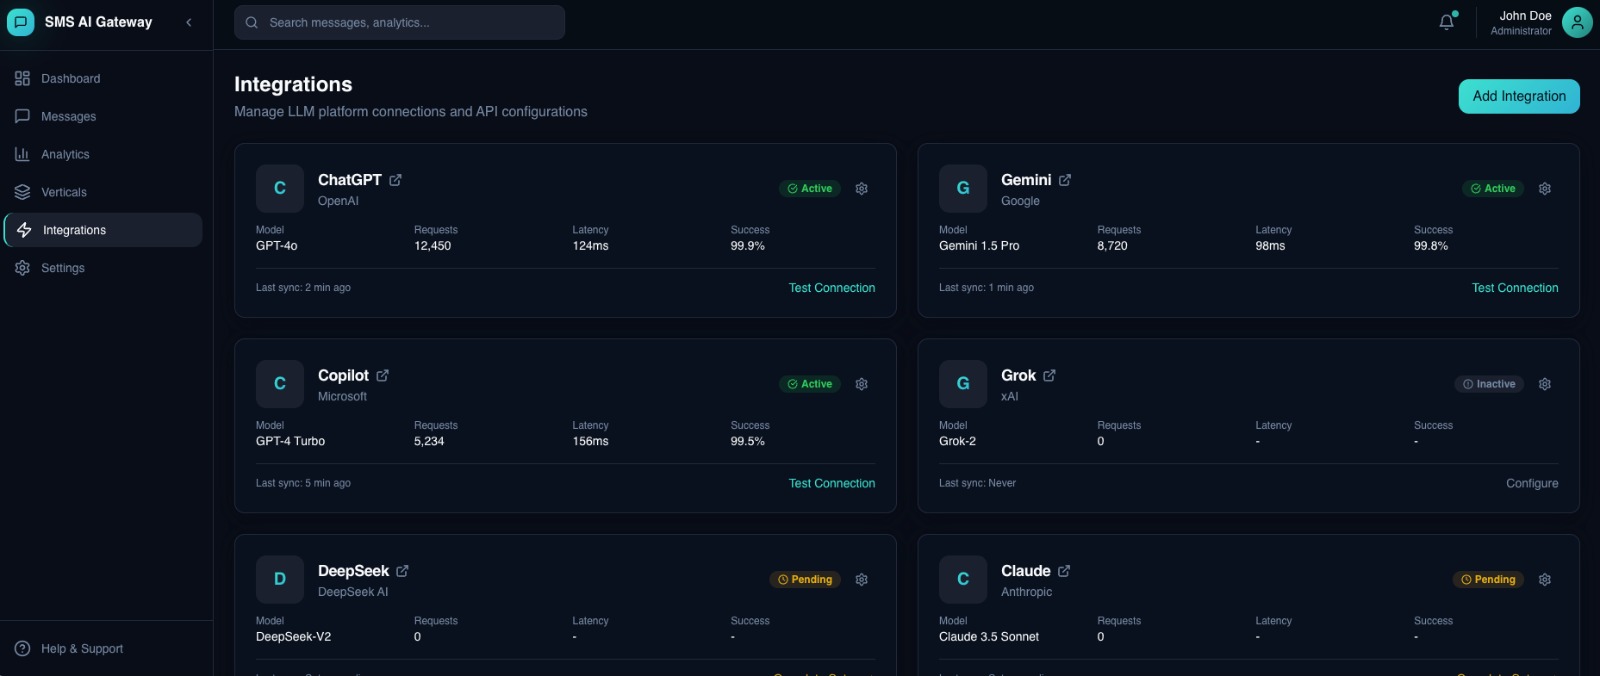
Task: Collapse the sidebar with the chevron arrow
Action: pos(189,22)
